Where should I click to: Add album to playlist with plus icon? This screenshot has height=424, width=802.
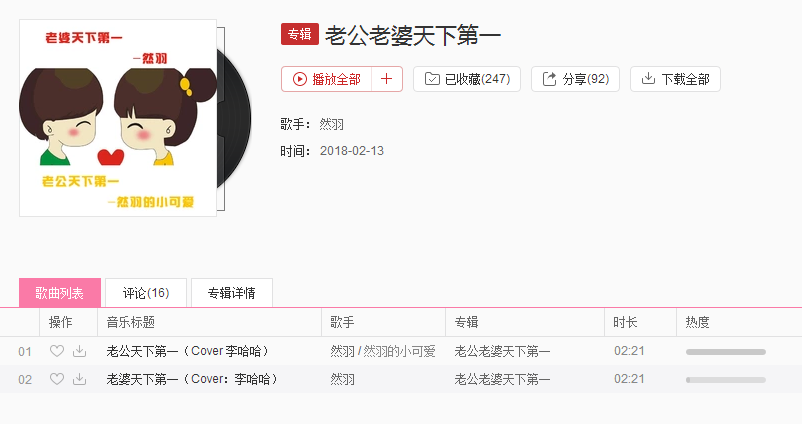pos(387,79)
